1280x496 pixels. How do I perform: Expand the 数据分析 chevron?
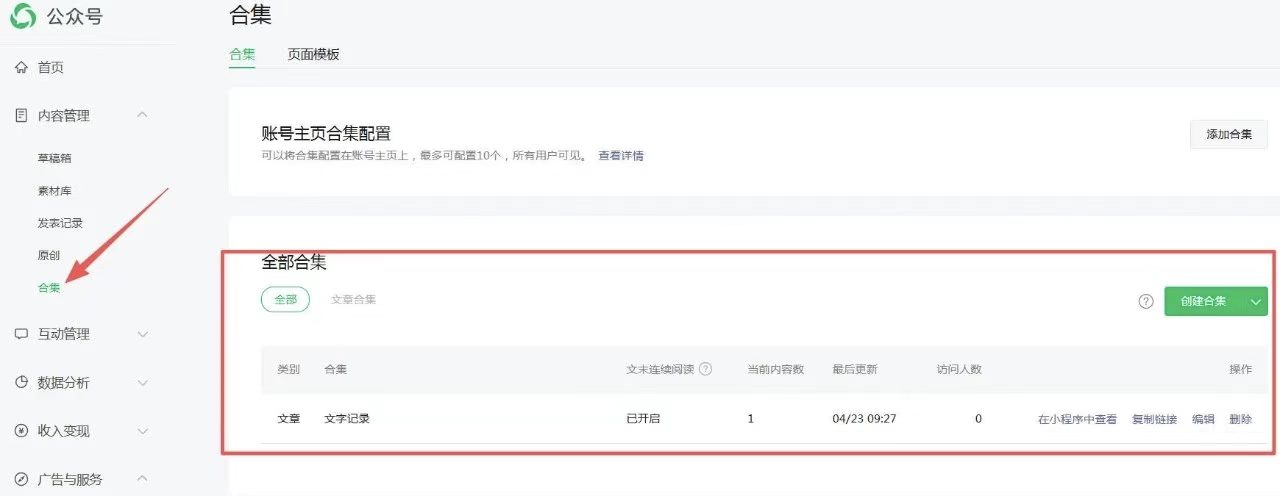142,383
